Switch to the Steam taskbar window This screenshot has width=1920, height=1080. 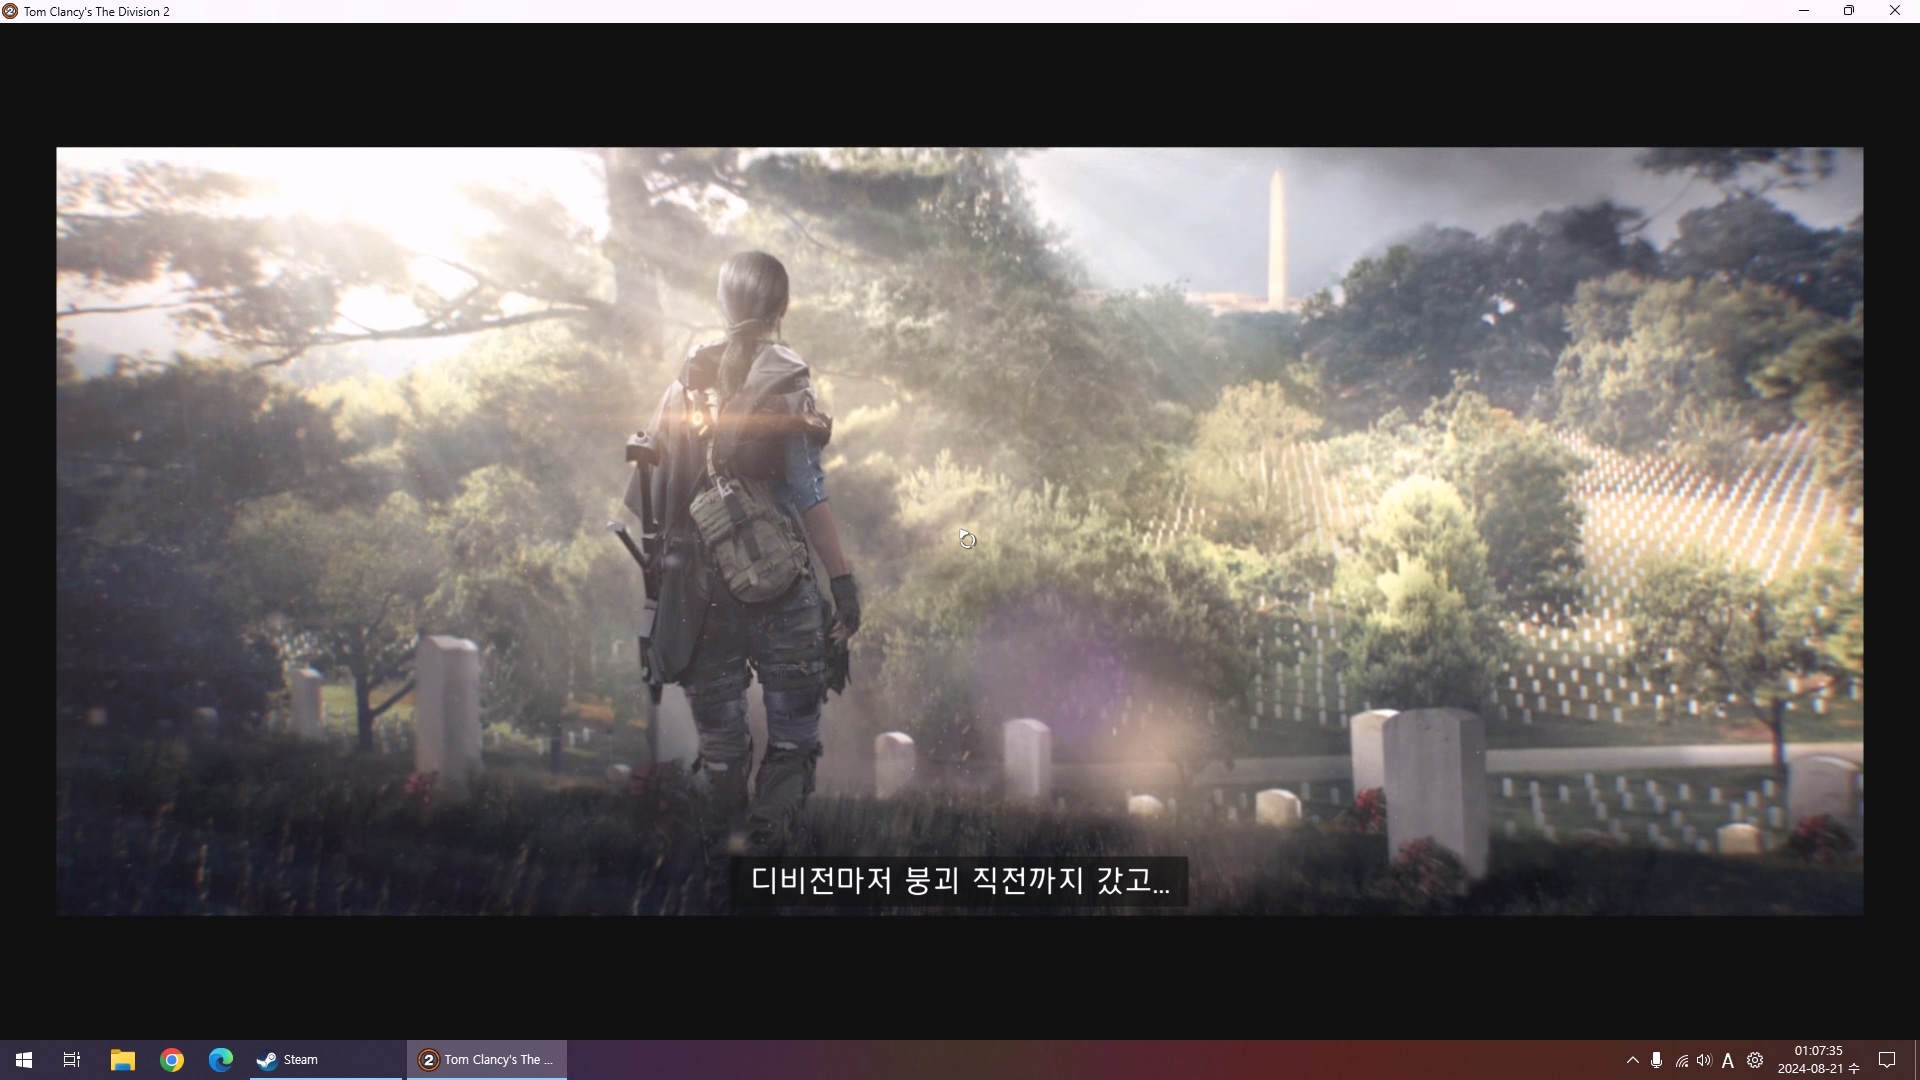pos(325,1060)
